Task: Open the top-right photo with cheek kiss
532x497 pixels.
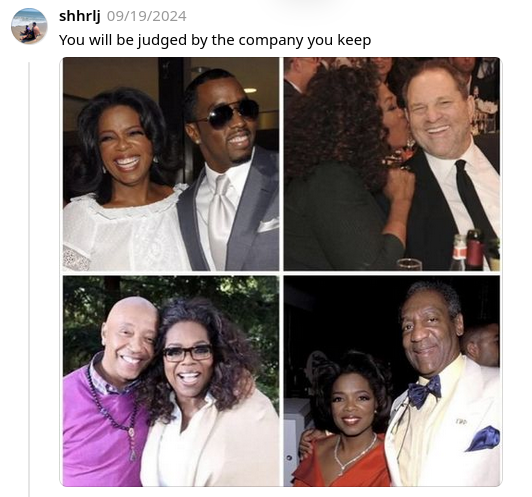Action: coord(392,164)
